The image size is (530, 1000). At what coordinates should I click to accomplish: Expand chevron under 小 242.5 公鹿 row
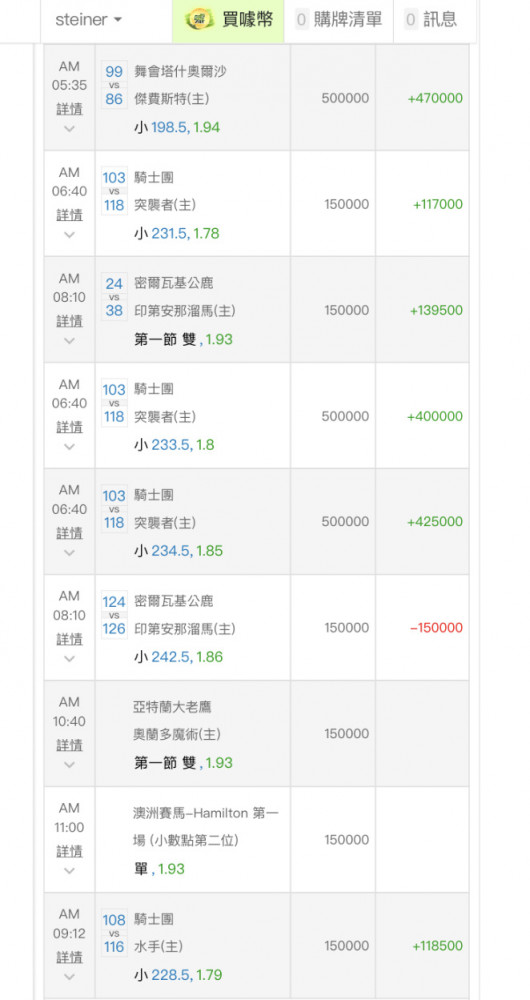pyautogui.click(x=70, y=658)
